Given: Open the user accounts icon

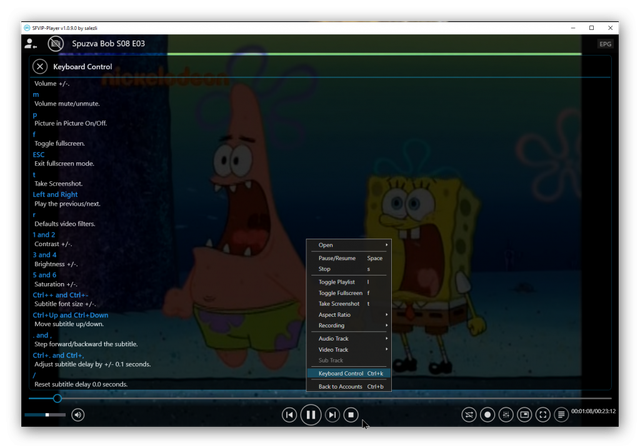Looking at the screenshot, I should pyautogui.click(x=30, y=44).
